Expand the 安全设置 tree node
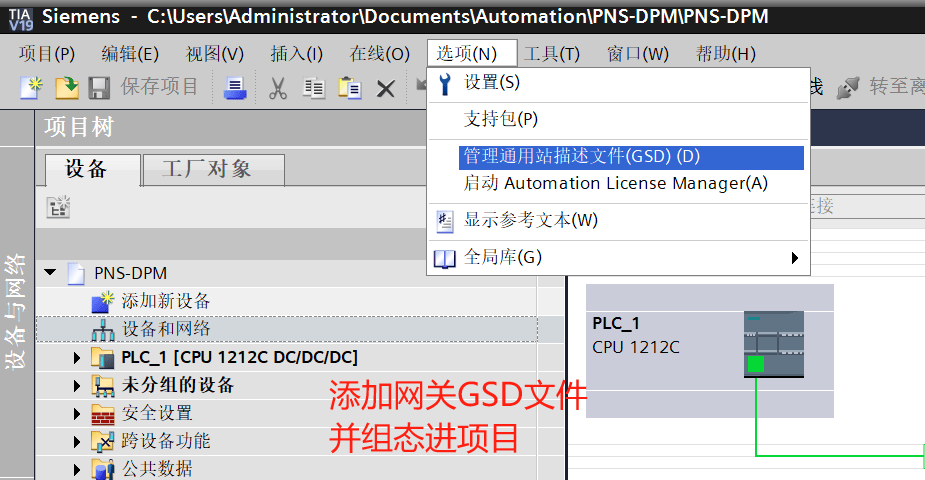 [x=77, y=414]
